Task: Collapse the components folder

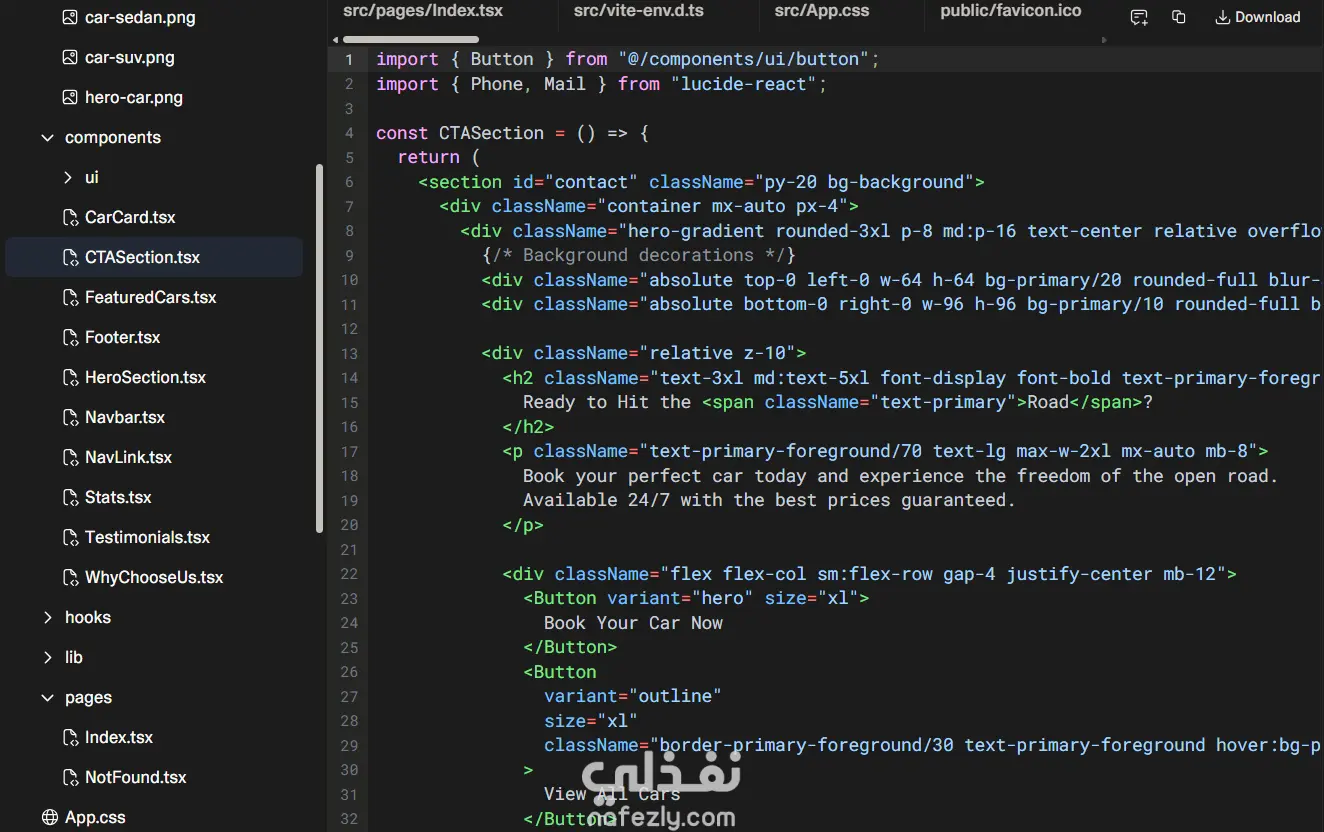Action: click(47, 137)
